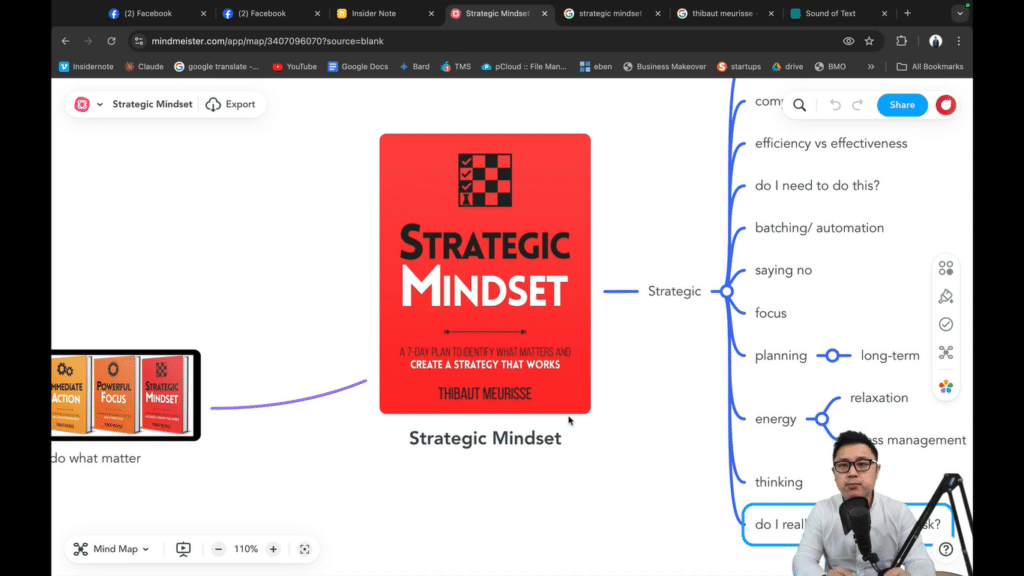Select the saying no topic

click(783, 270)
